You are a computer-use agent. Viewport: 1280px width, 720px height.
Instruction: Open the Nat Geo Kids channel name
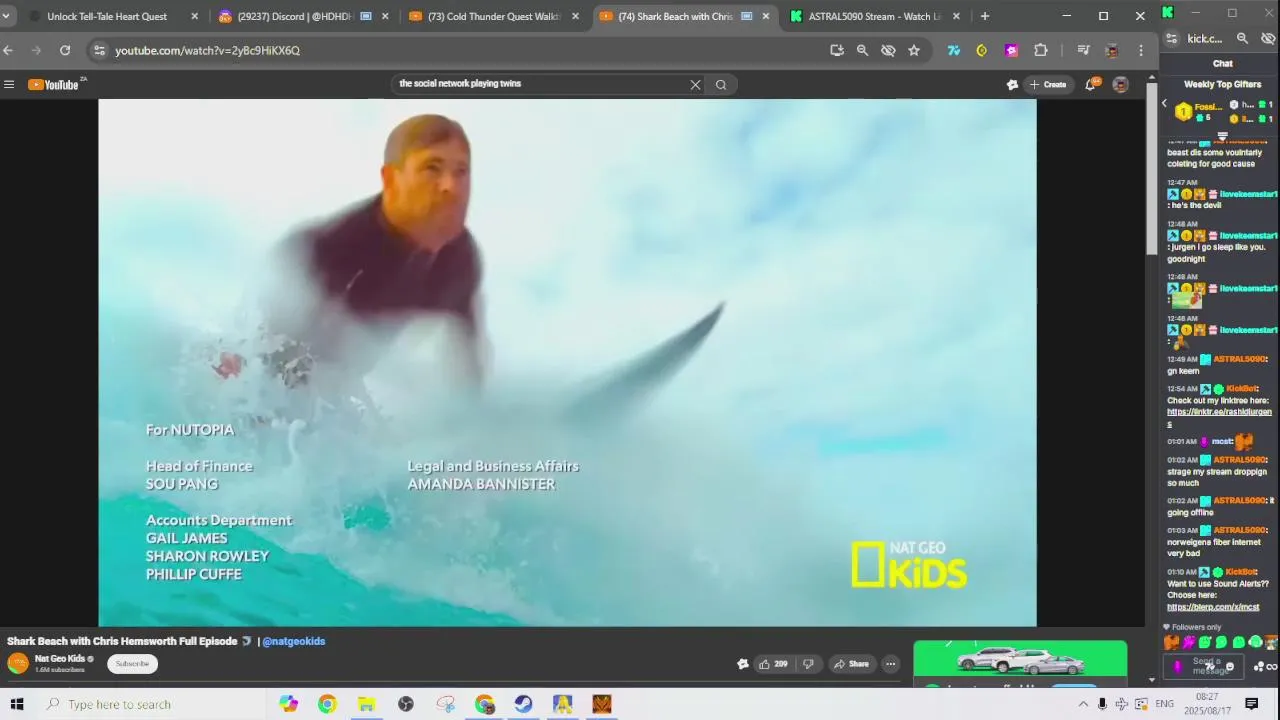tap(60, 659)
